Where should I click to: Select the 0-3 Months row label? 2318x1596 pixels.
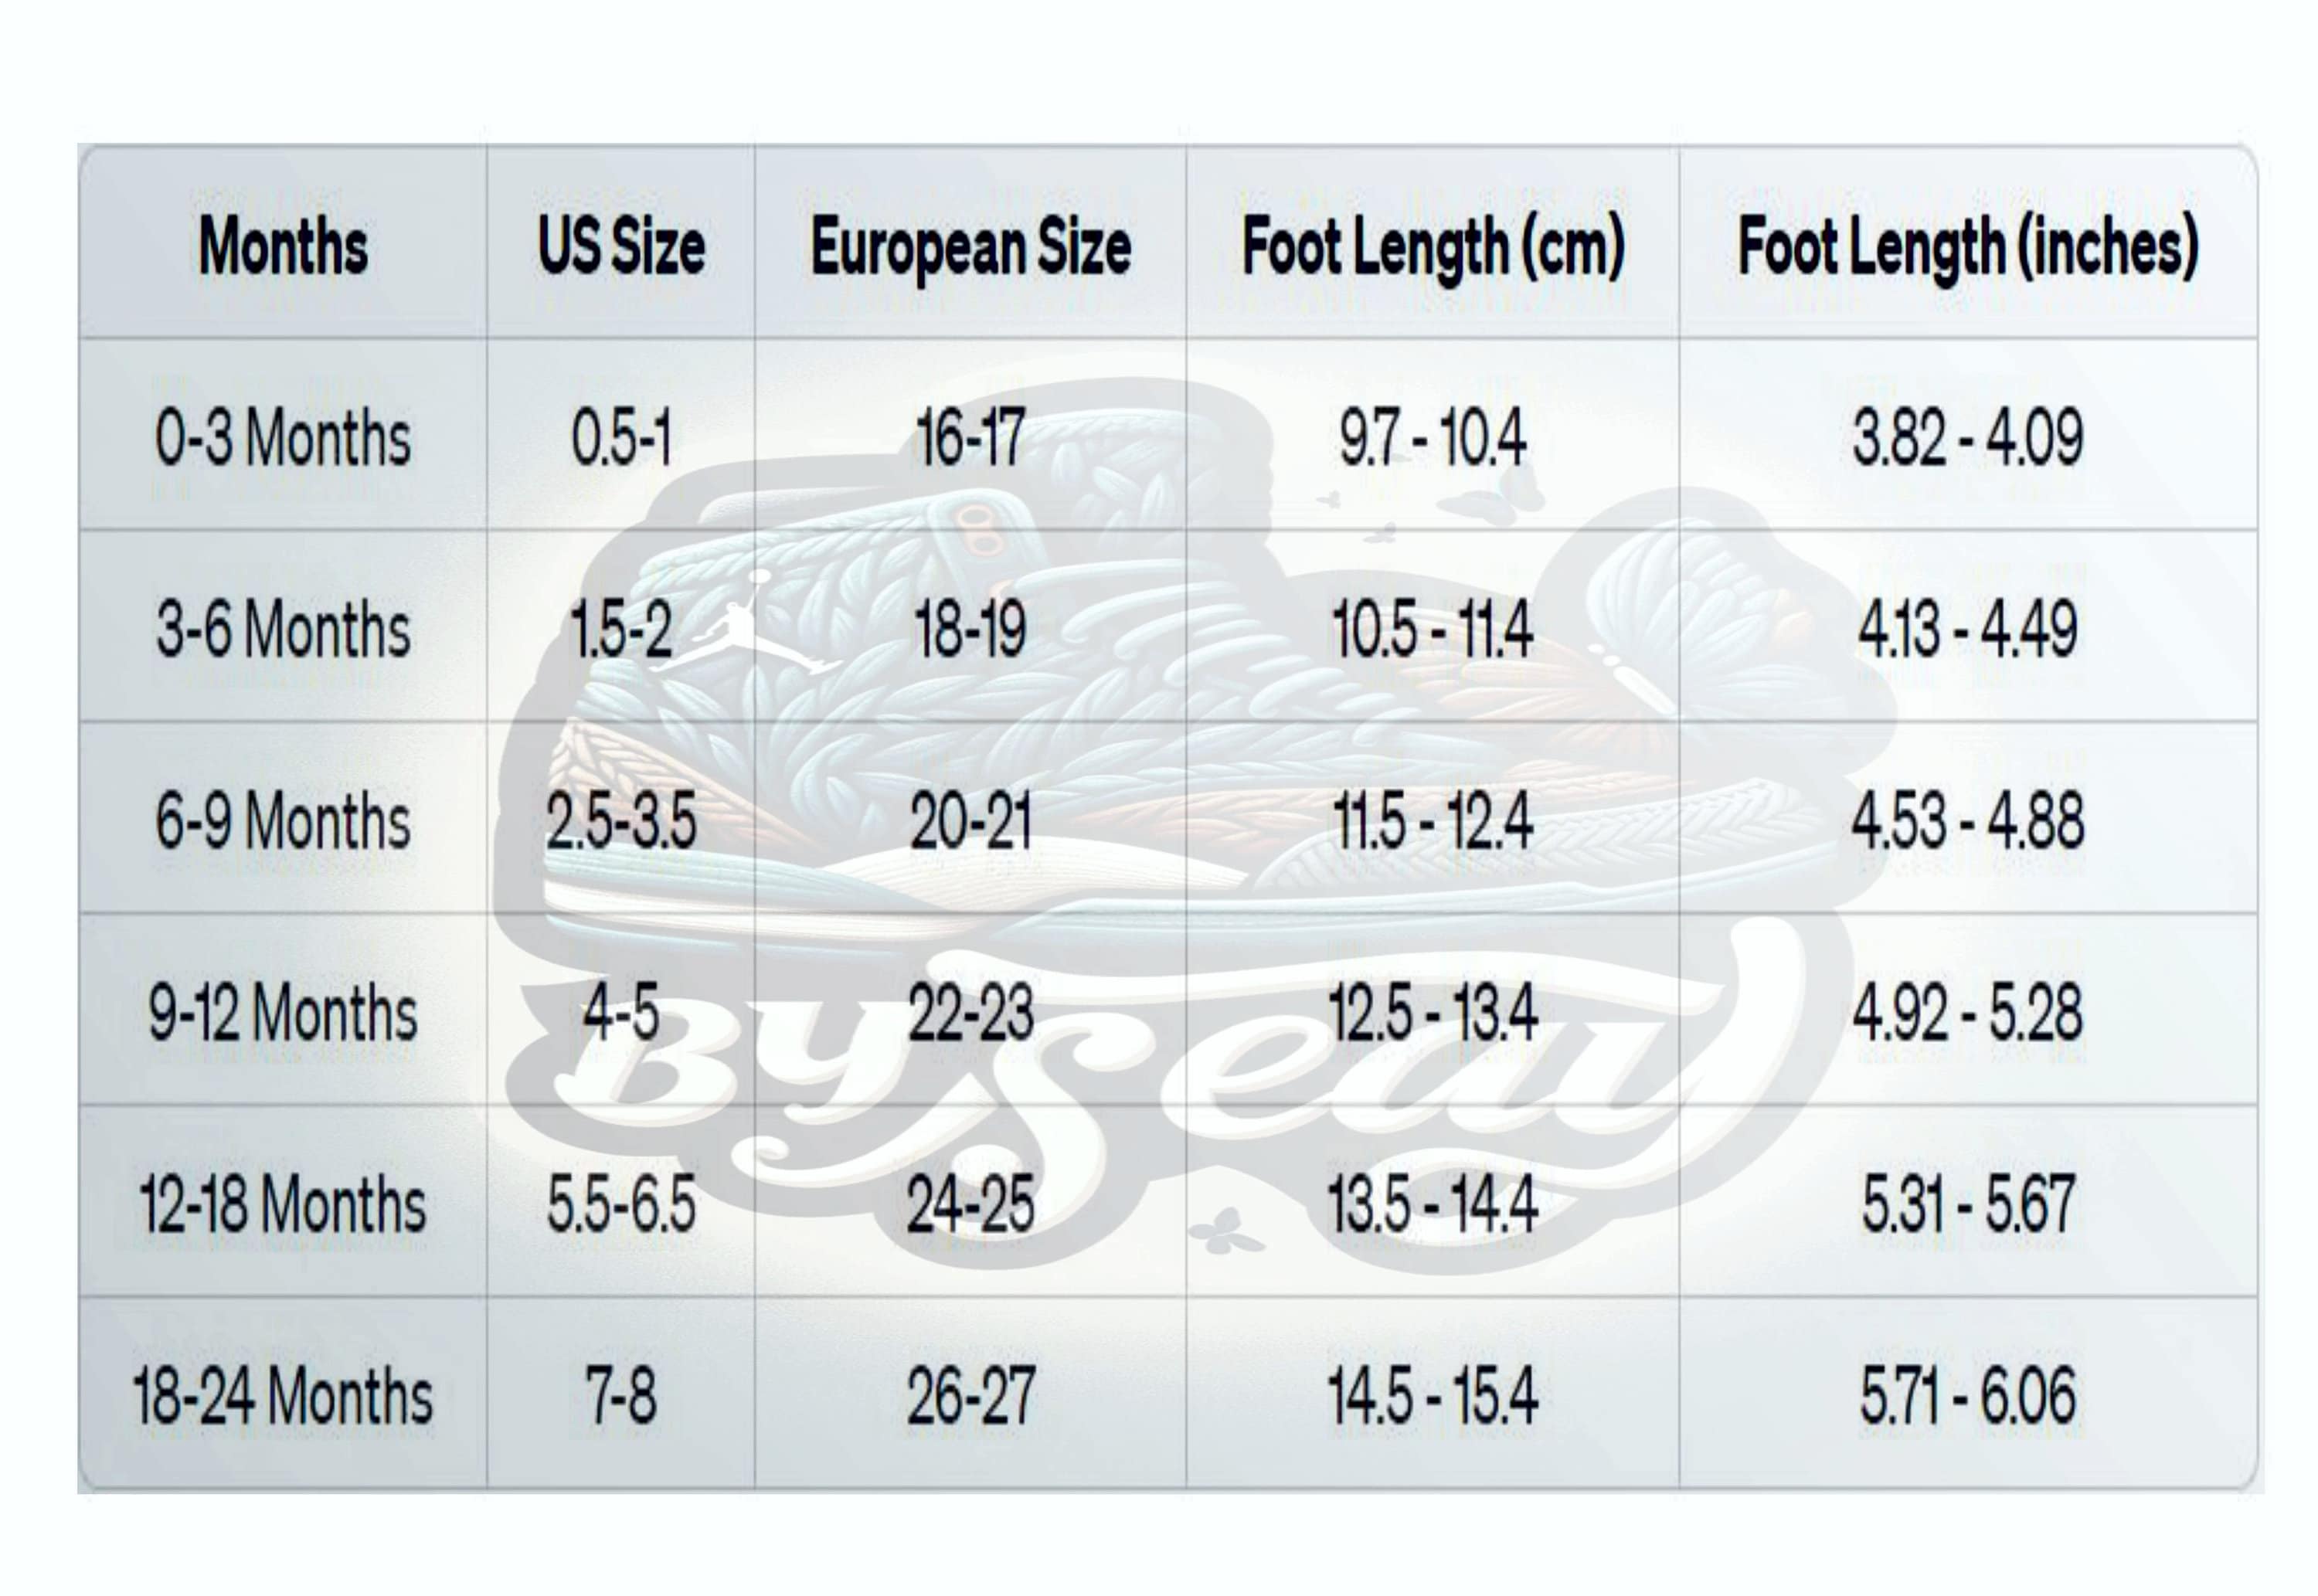pyautogui.click(x=283, y=438)
